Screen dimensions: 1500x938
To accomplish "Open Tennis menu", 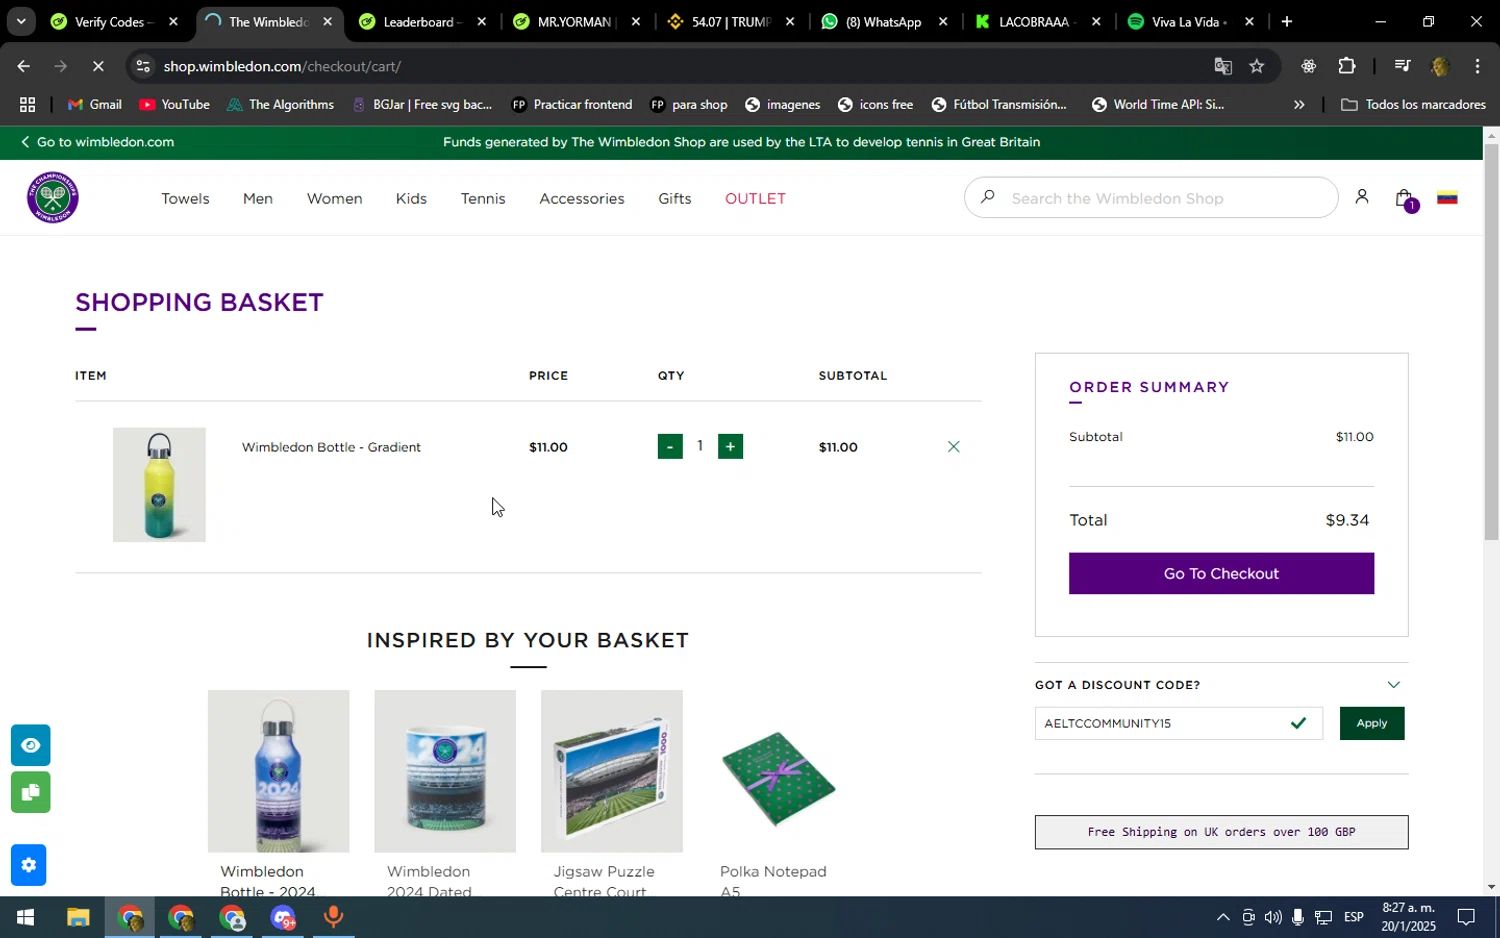I will (483, 198).
